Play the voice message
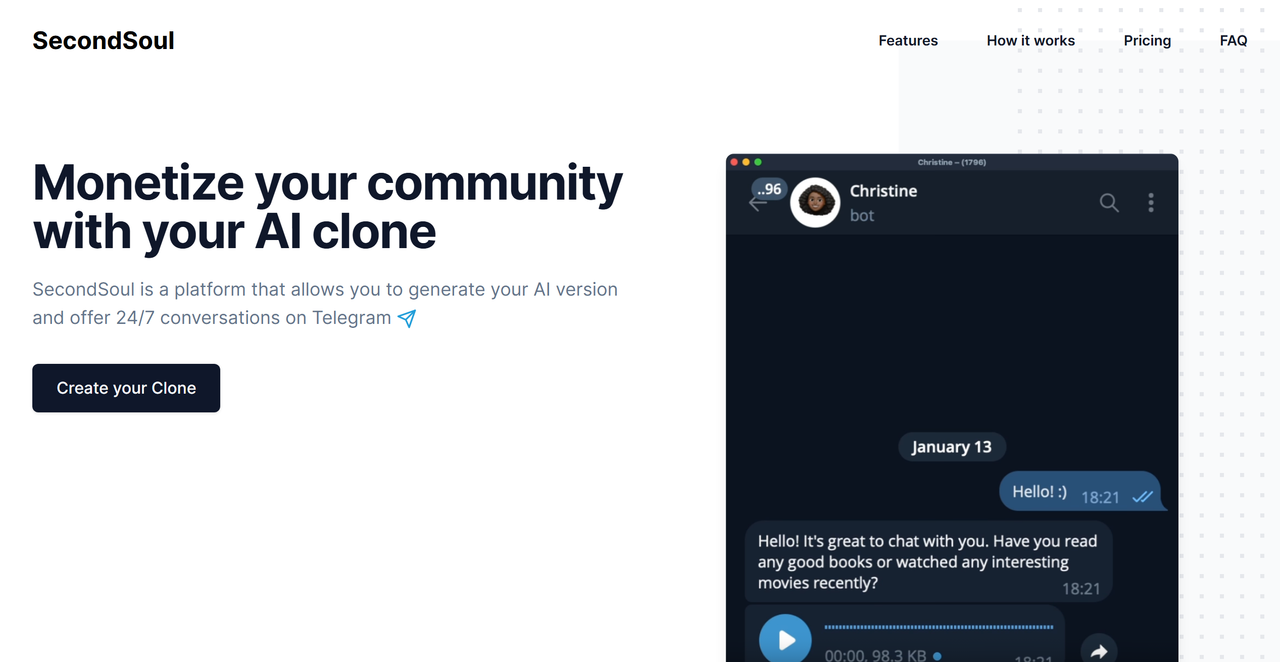Image resolution: width=1280 pixels, height=662 pixels. [x=785, y=639]
